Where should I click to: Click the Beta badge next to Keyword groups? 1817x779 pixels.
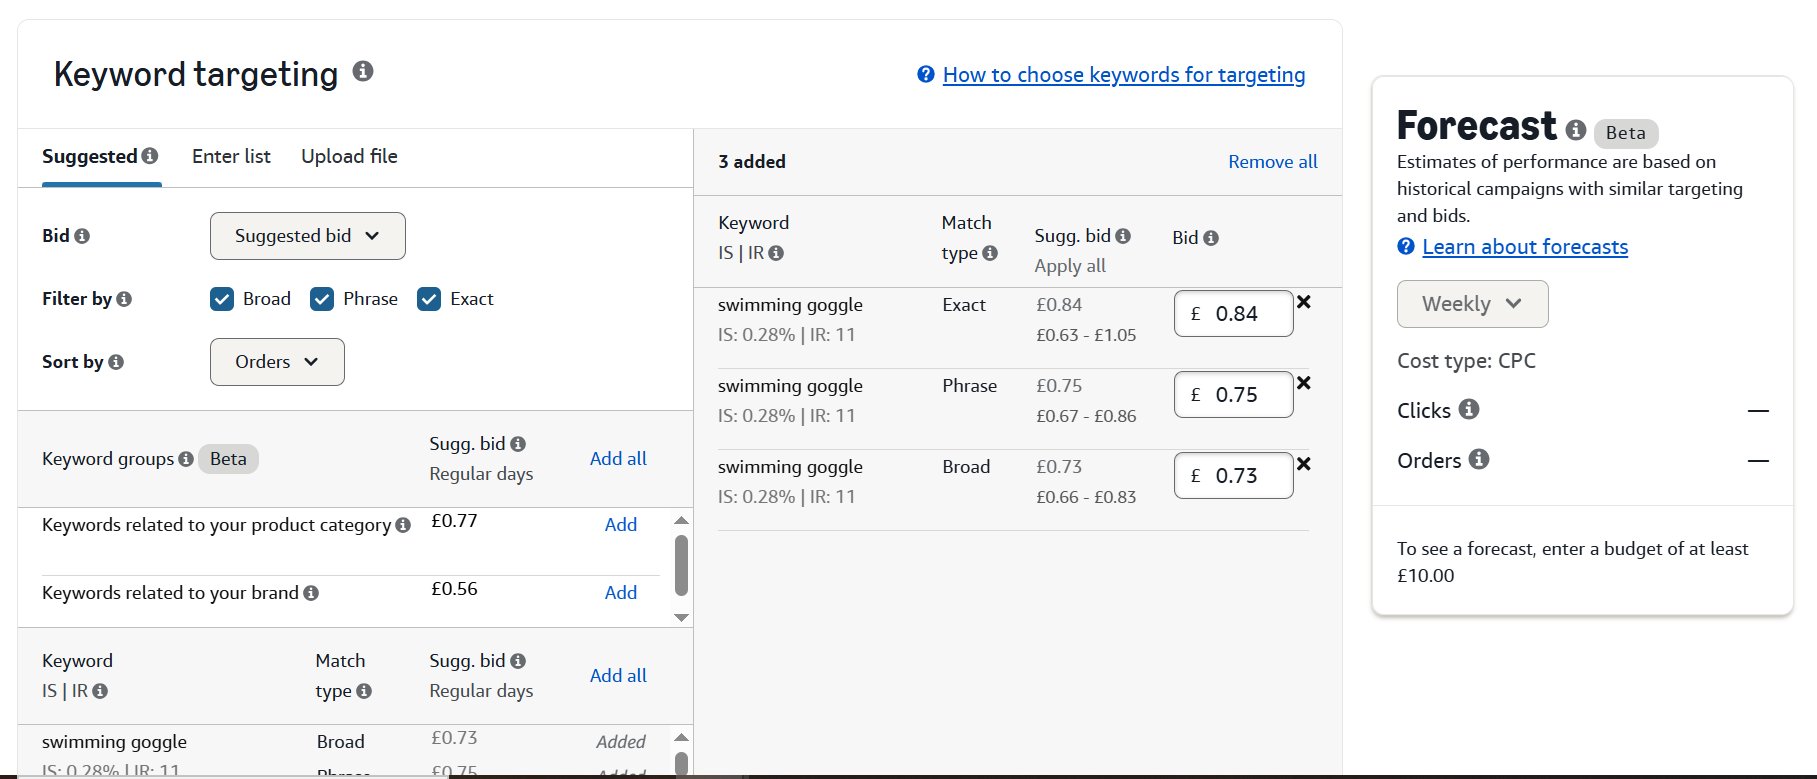[228, 459]
